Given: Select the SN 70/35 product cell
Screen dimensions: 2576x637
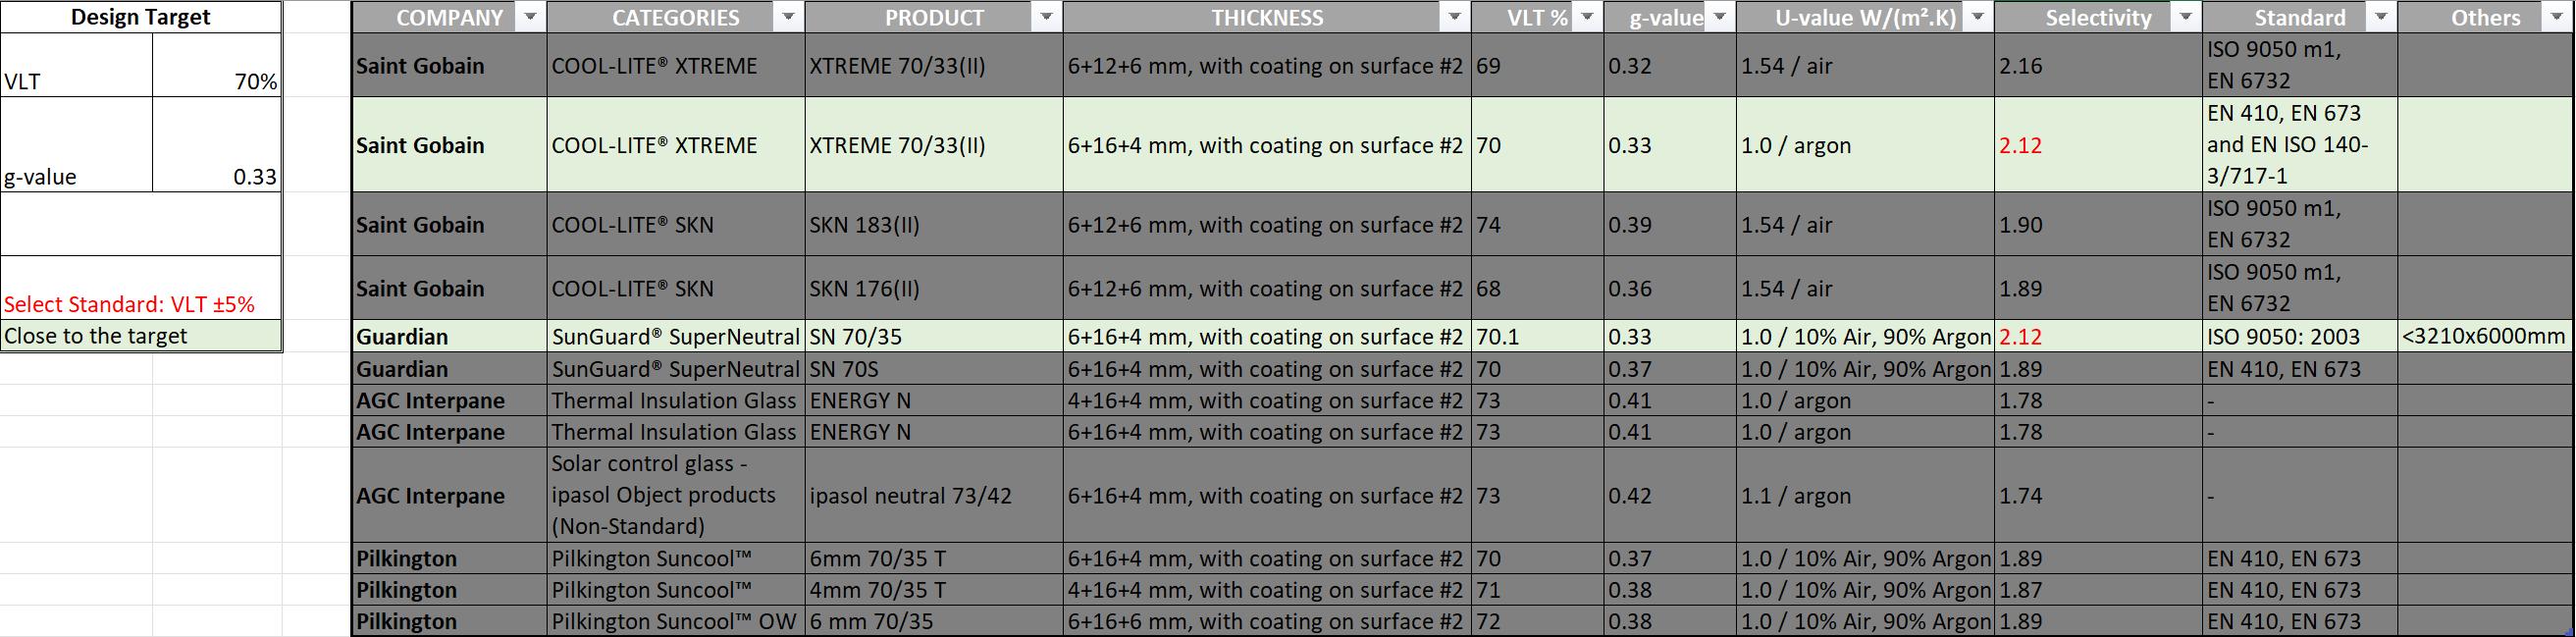Looking at the screenshot, I should click(934, 336).
